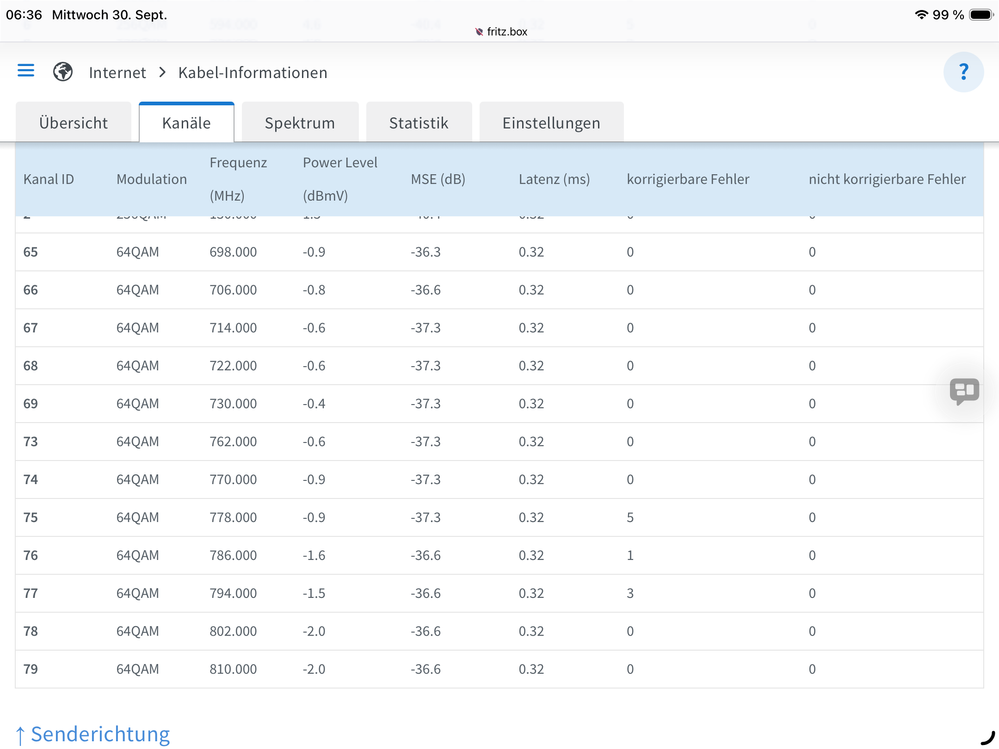
Task: Jump to the Senderichtung section heading
Action: (x=92, y=734)
